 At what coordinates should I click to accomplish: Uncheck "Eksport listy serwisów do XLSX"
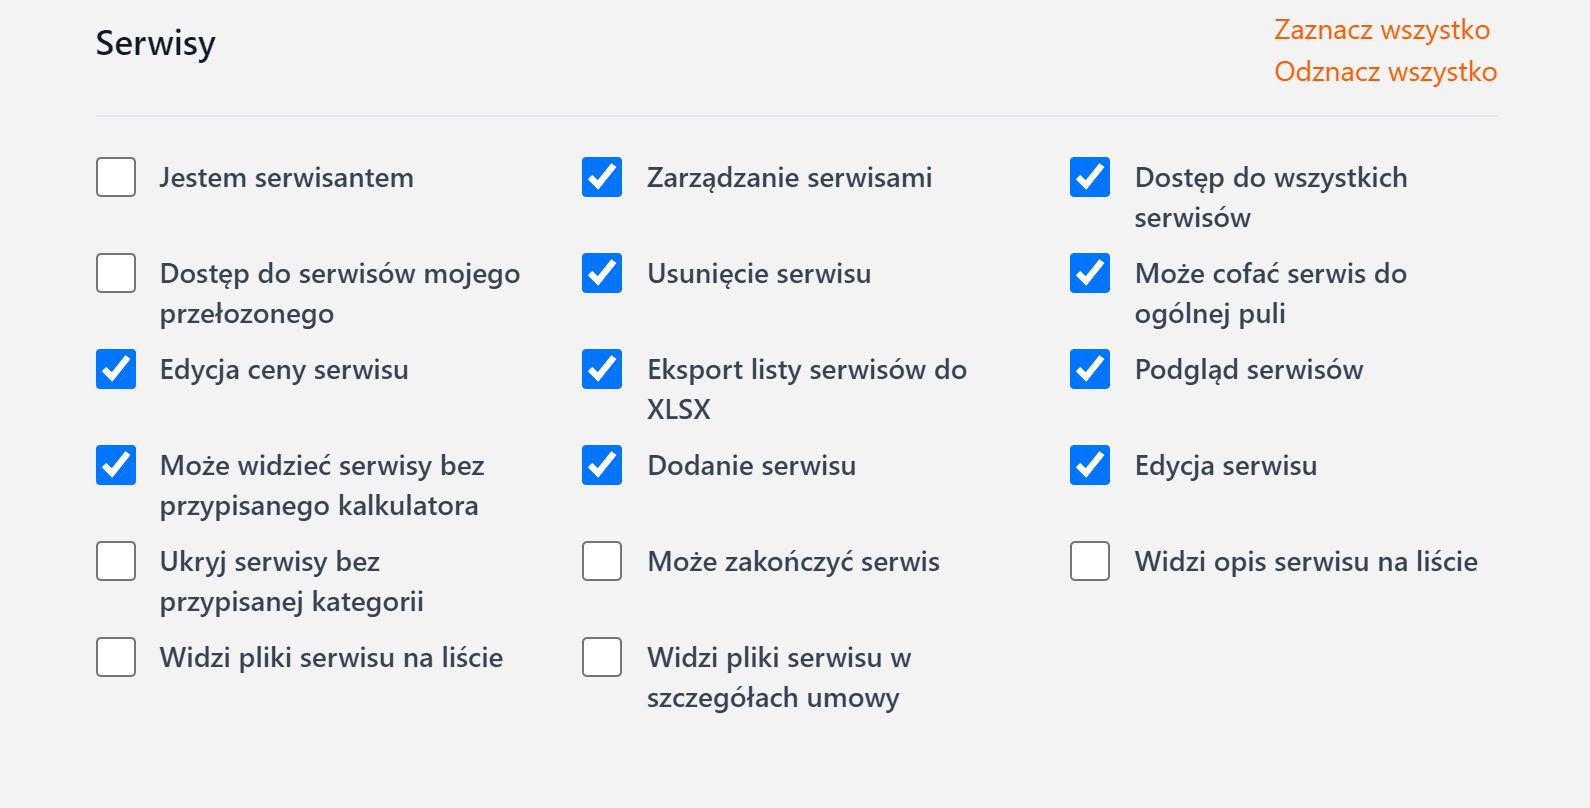tap(602, 369)
